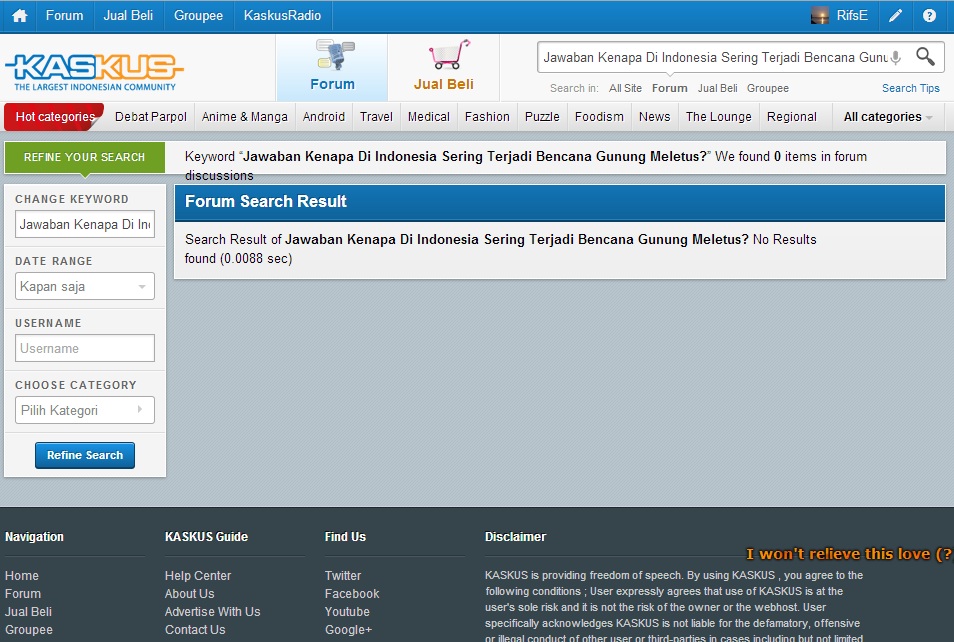Select the Jual Beli shopping cart icon

tap(449, 55)
